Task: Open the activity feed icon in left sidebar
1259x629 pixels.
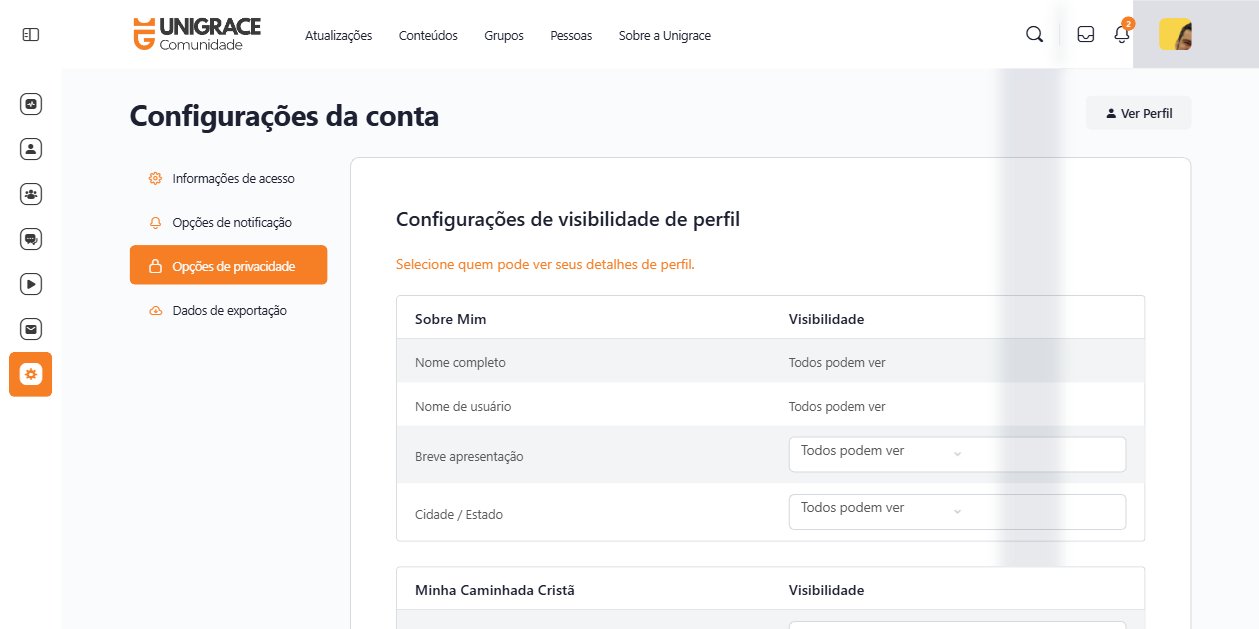Action: tap(30, 103)
